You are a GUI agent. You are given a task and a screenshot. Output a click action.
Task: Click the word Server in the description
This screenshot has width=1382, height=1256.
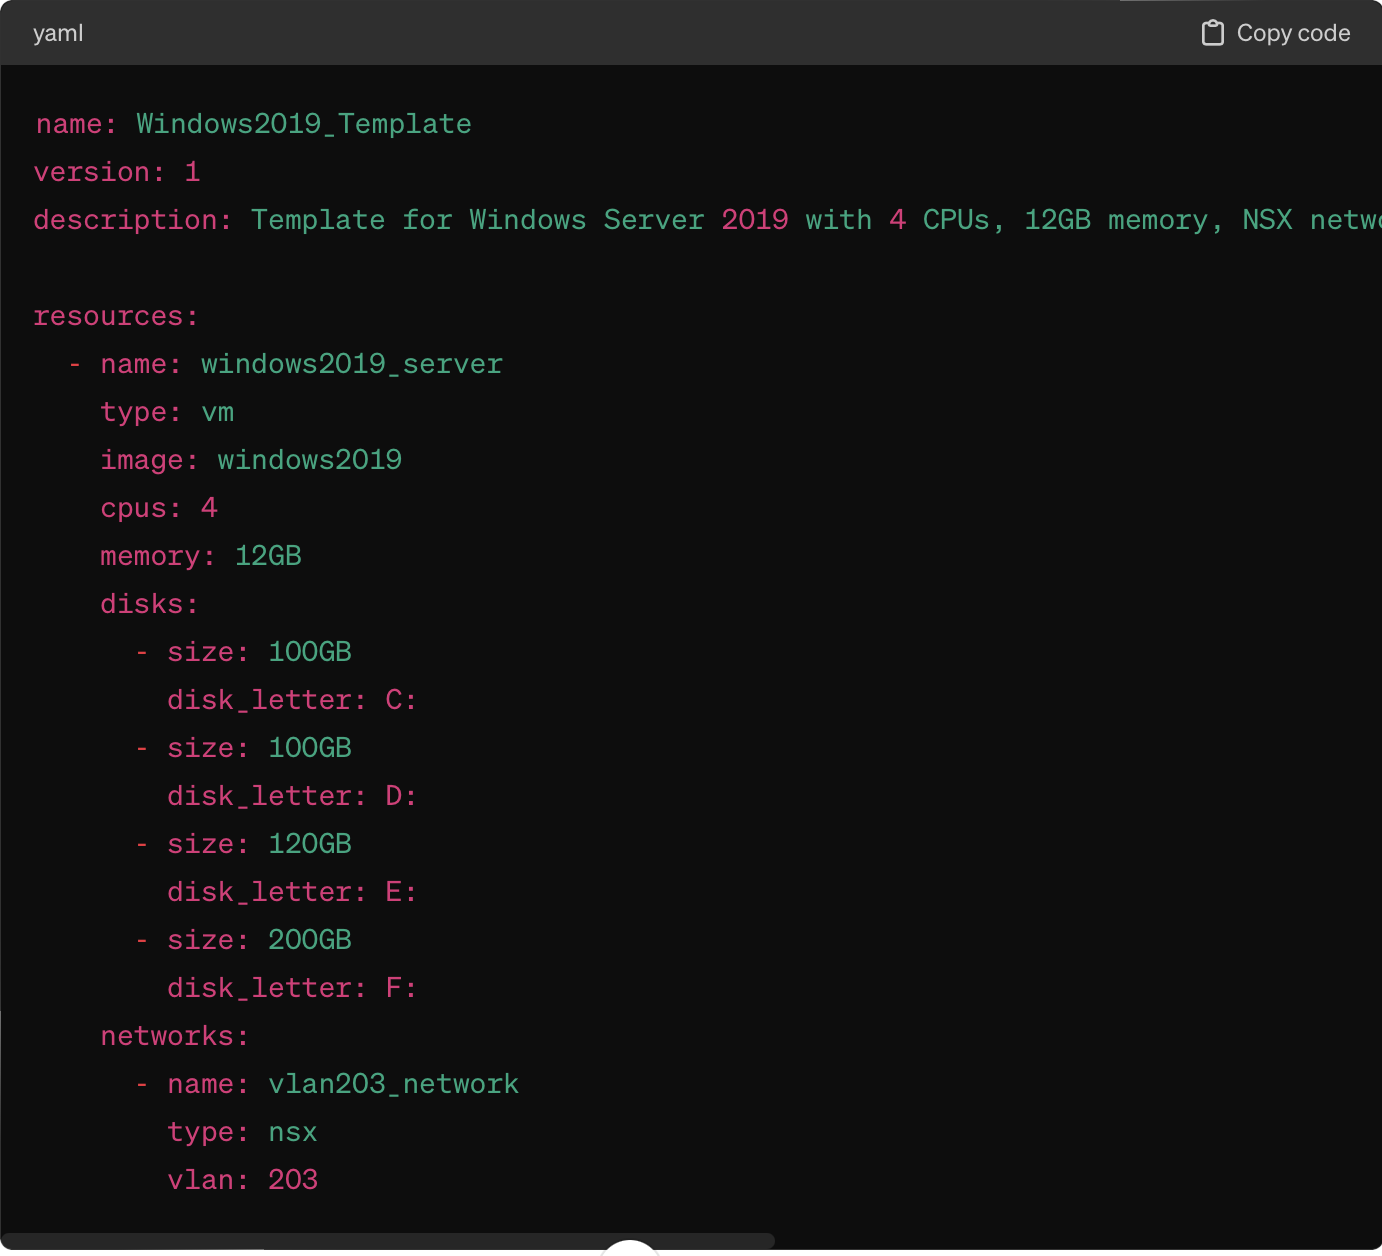point(654,220)
